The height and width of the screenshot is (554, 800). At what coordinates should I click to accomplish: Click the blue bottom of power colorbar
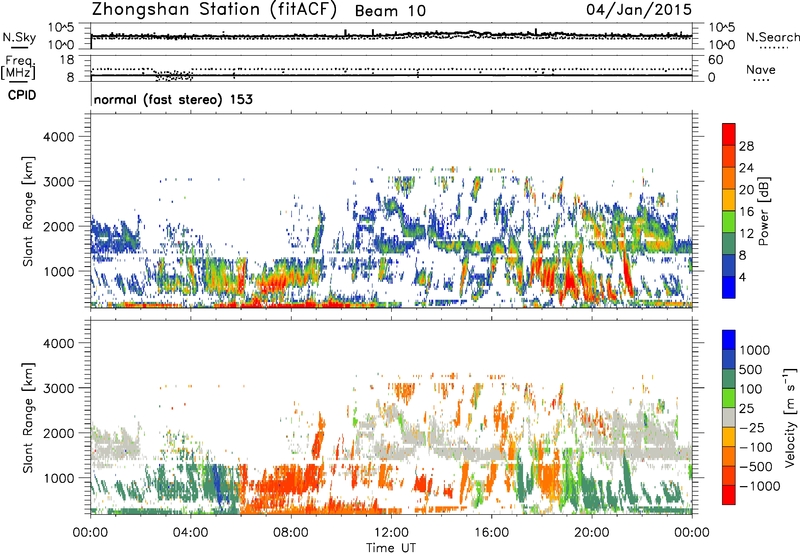coord(729,287)
